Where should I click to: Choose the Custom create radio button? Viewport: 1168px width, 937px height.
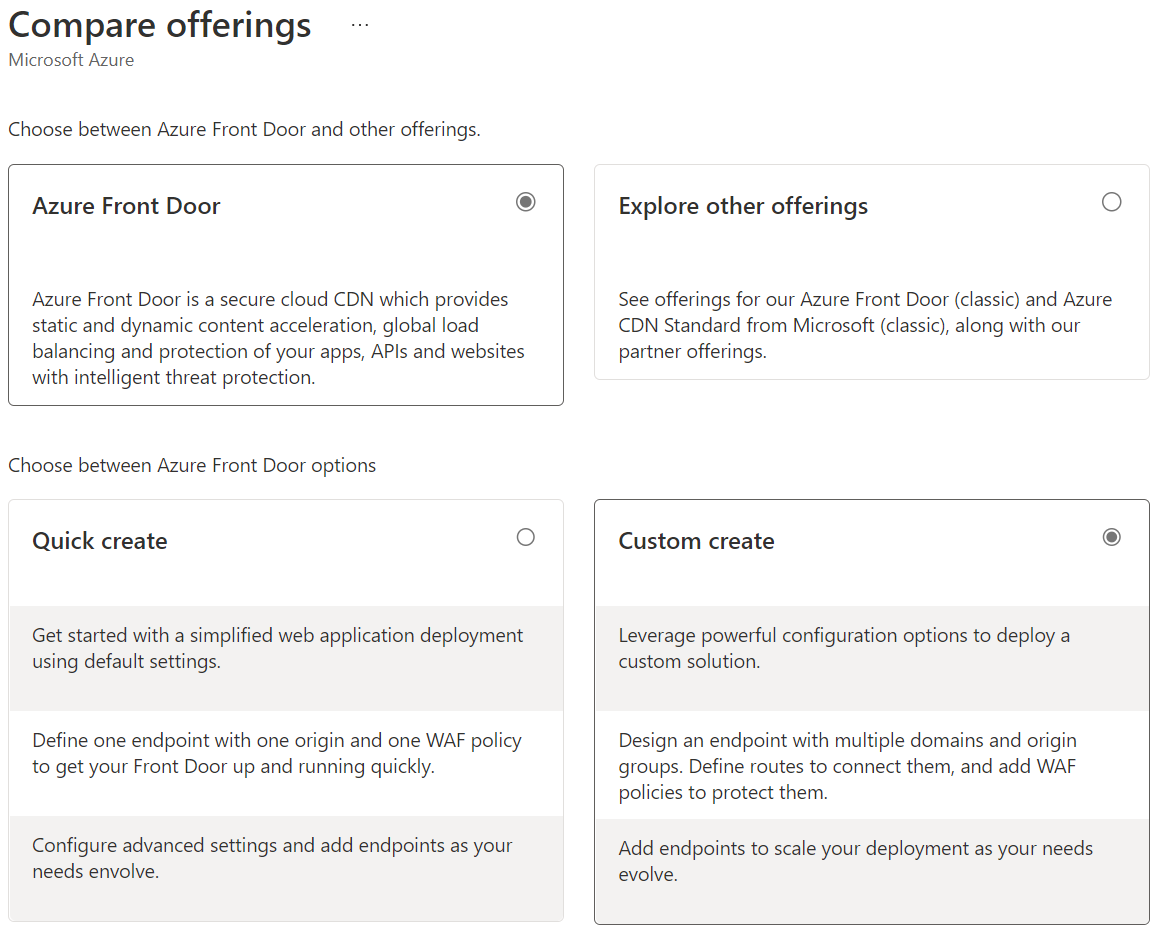(x=1111, y=537)
